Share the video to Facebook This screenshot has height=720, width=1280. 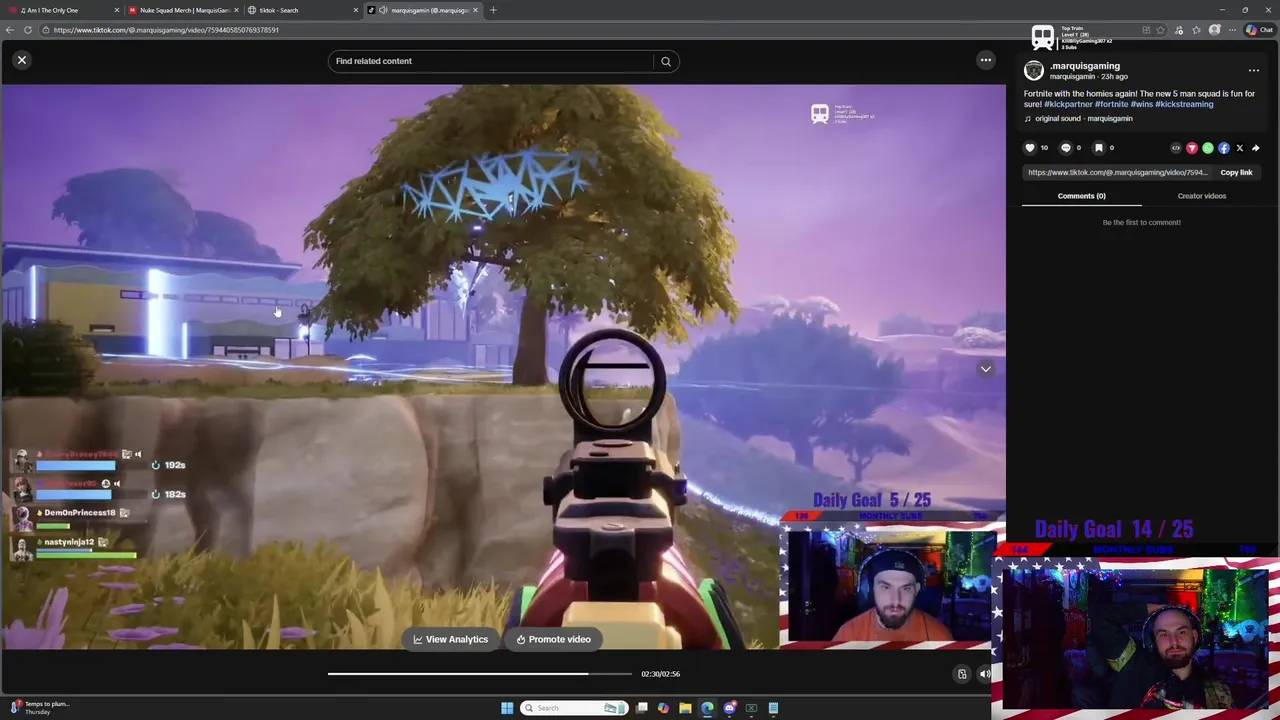[1224, 148]
